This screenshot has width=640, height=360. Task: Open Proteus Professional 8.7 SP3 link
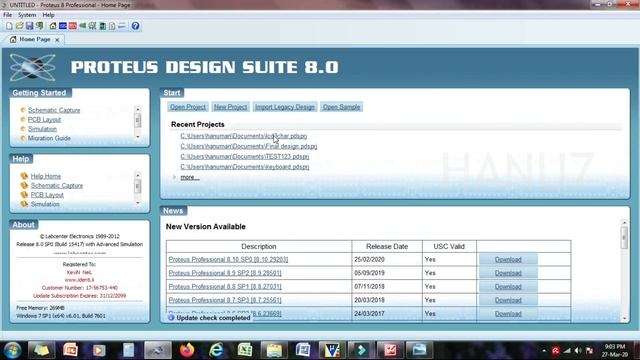225,300
